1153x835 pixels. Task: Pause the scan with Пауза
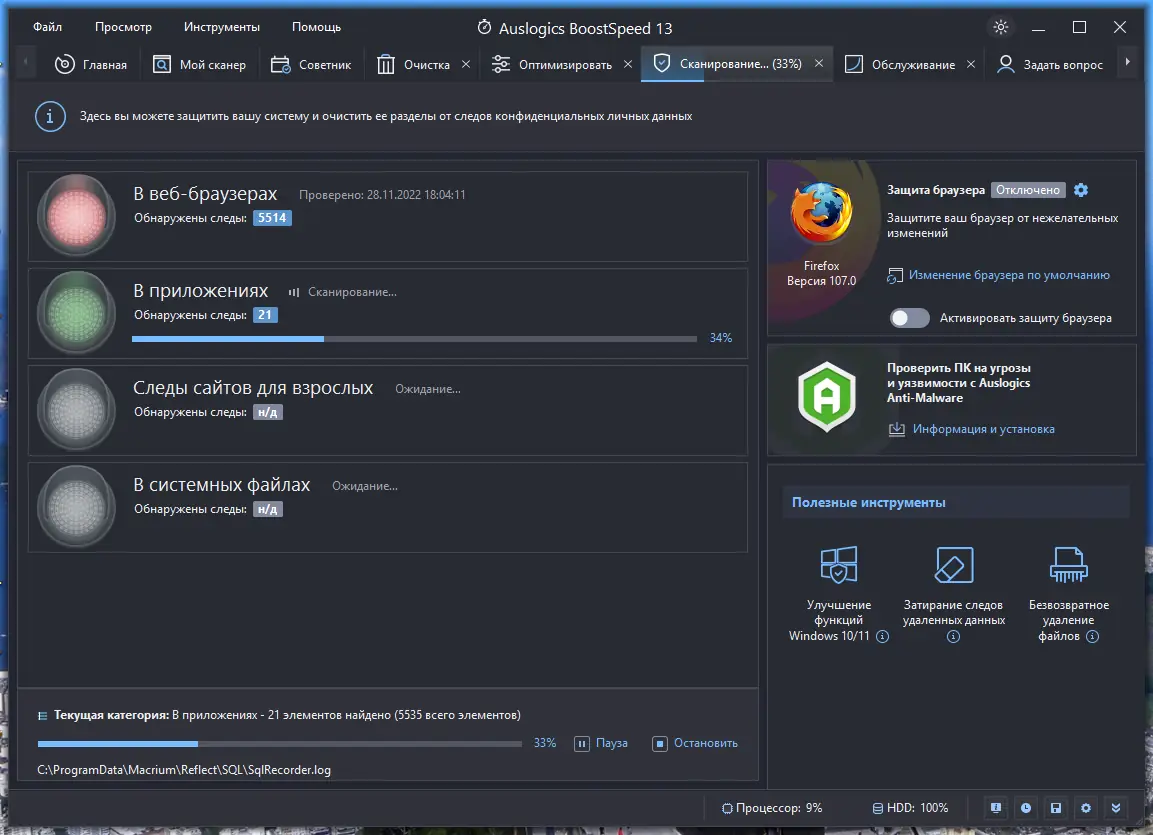(602, 743)
